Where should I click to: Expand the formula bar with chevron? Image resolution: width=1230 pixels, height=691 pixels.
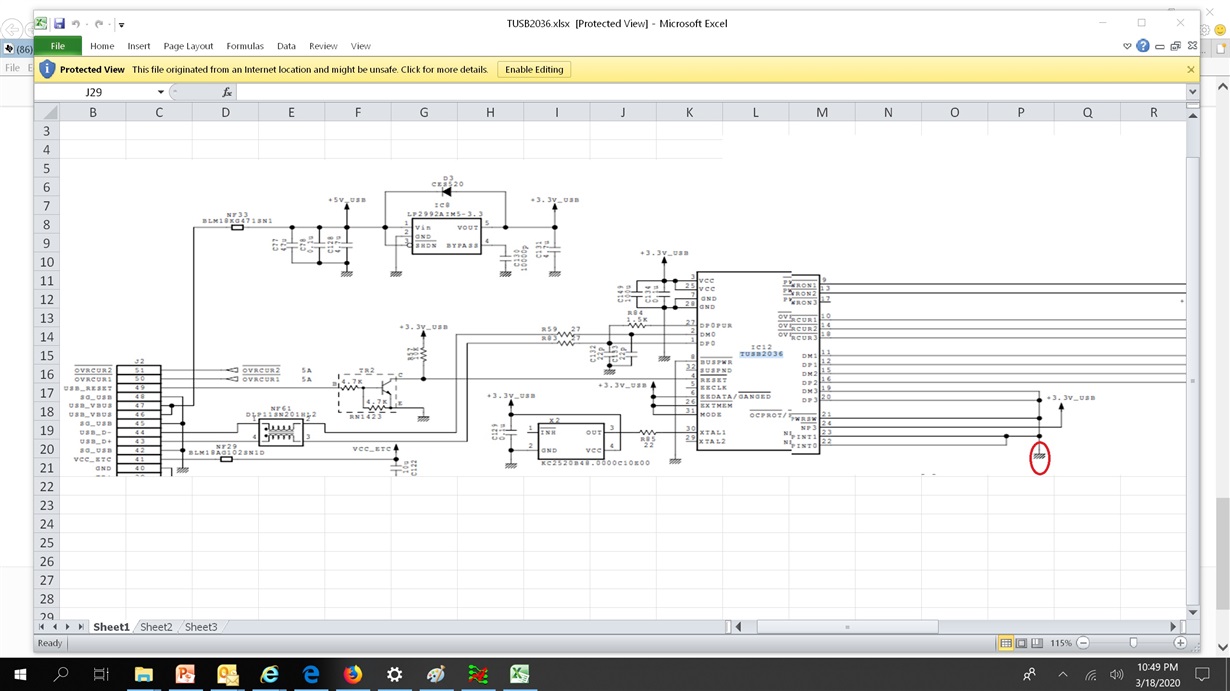point(1192,92)
